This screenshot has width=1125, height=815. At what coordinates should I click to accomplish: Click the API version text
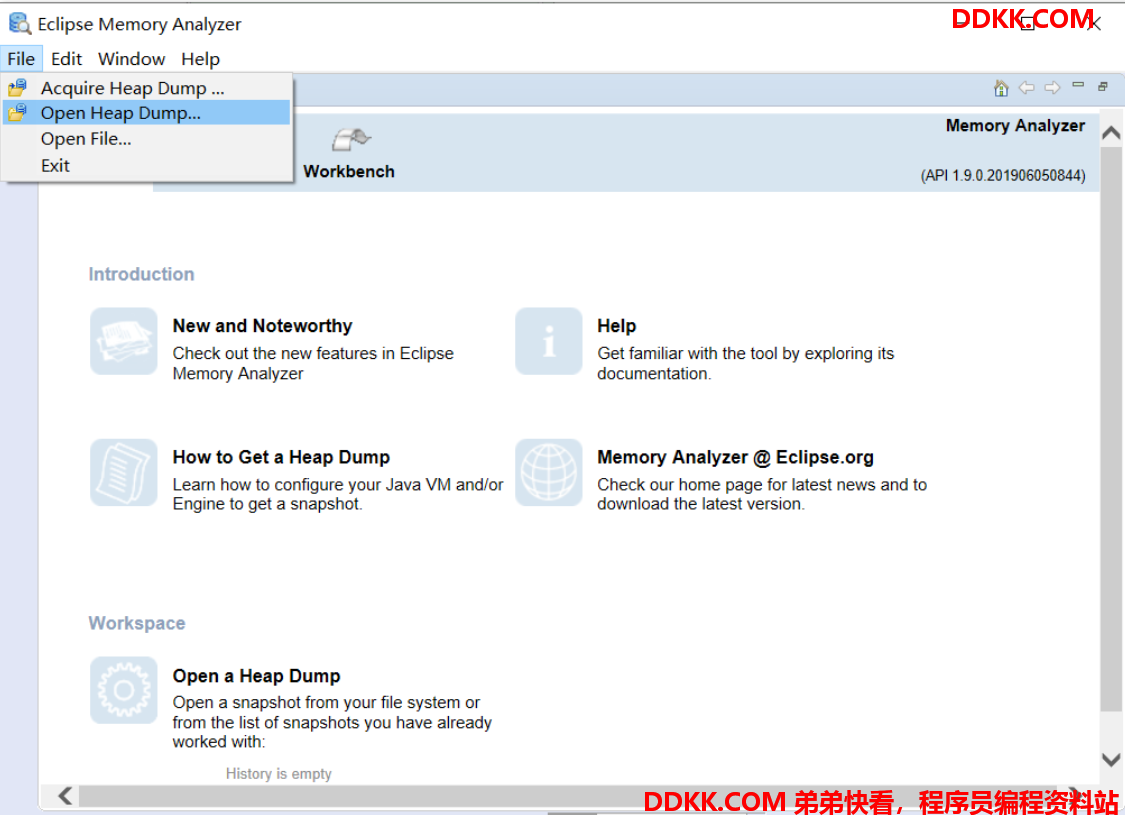(x=1003, y=176)
